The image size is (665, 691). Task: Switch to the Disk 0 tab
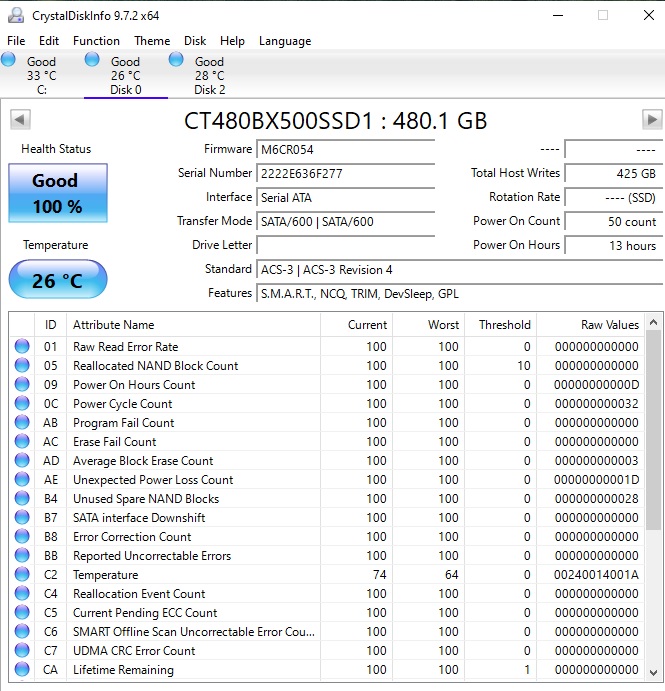click(125, 76)
